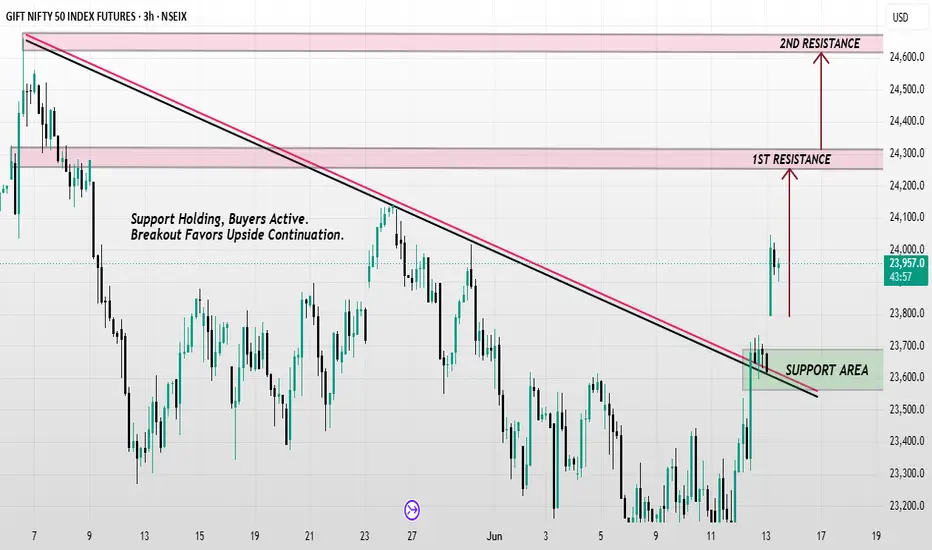This screenshot has width=932, height=550.
Task: Click the 24,500.0 price axis label
Action: tap(907, 89)
